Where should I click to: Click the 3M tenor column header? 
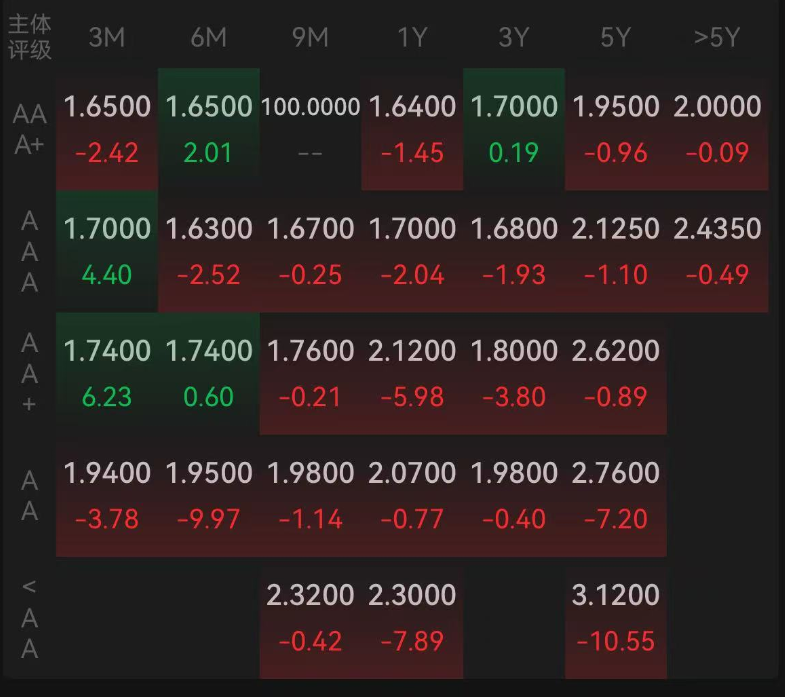pos(107,38)
